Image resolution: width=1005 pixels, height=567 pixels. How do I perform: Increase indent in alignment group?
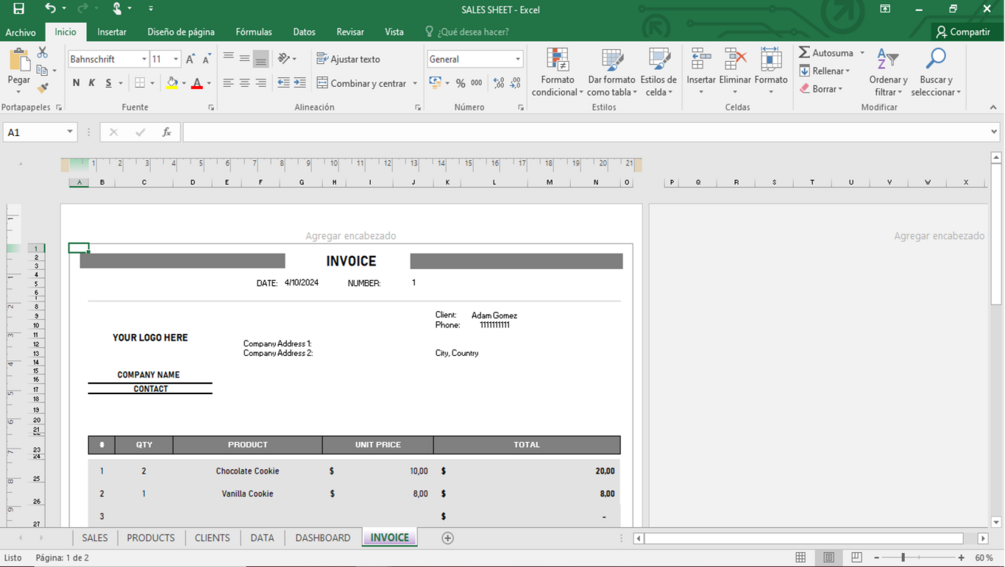pyautogui.click(x=300, y=83)
